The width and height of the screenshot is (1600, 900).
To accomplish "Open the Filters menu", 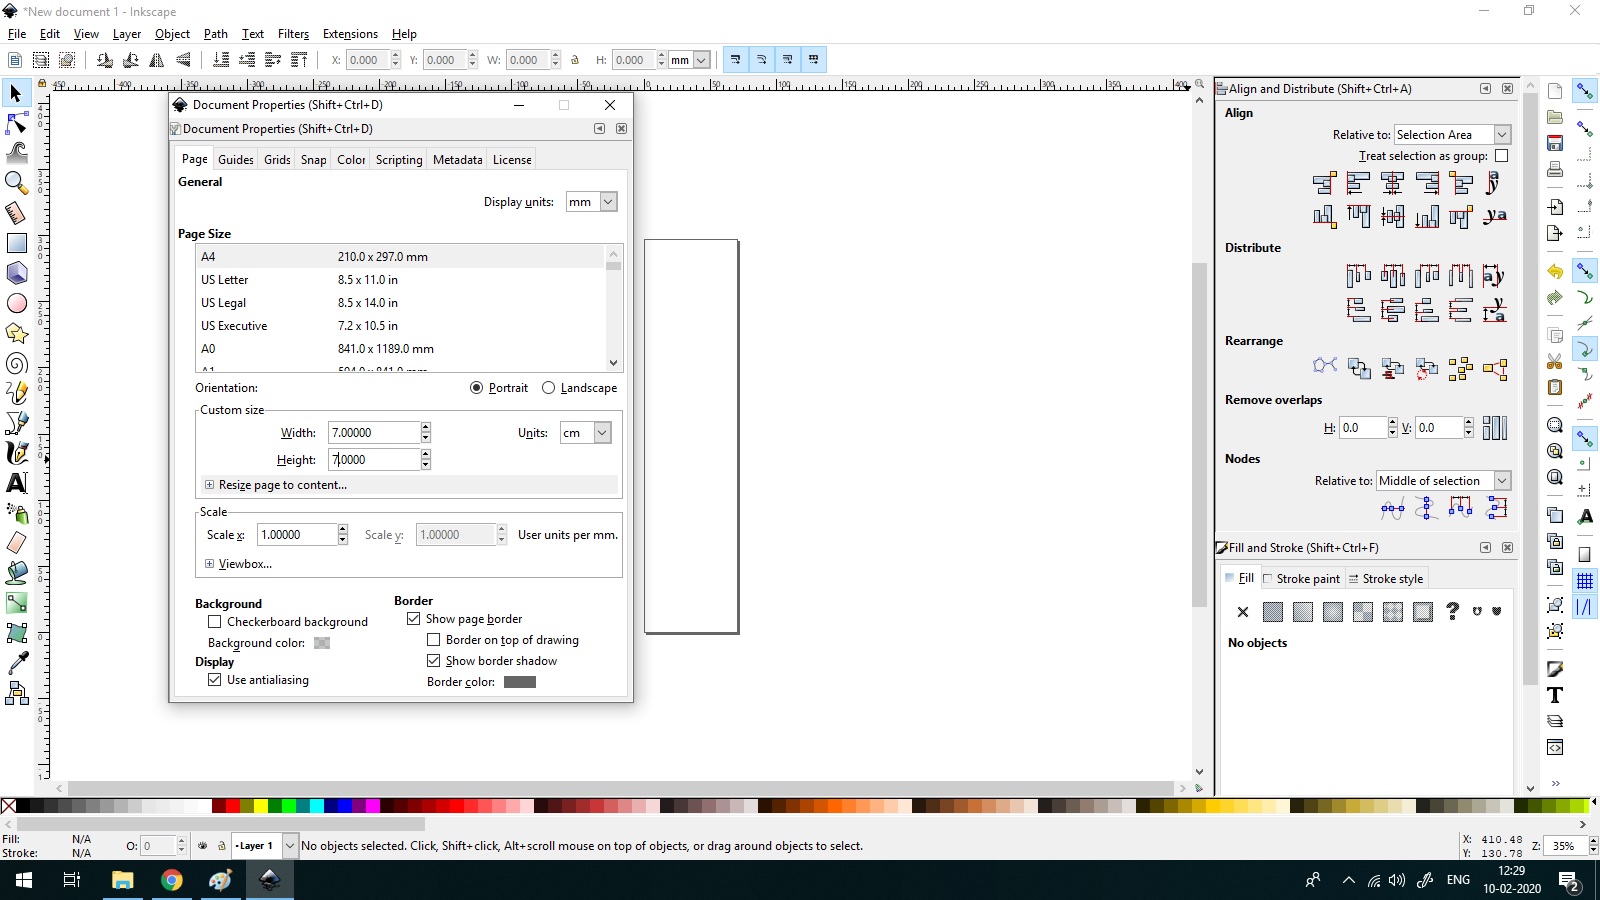I will tap(293, 34).
